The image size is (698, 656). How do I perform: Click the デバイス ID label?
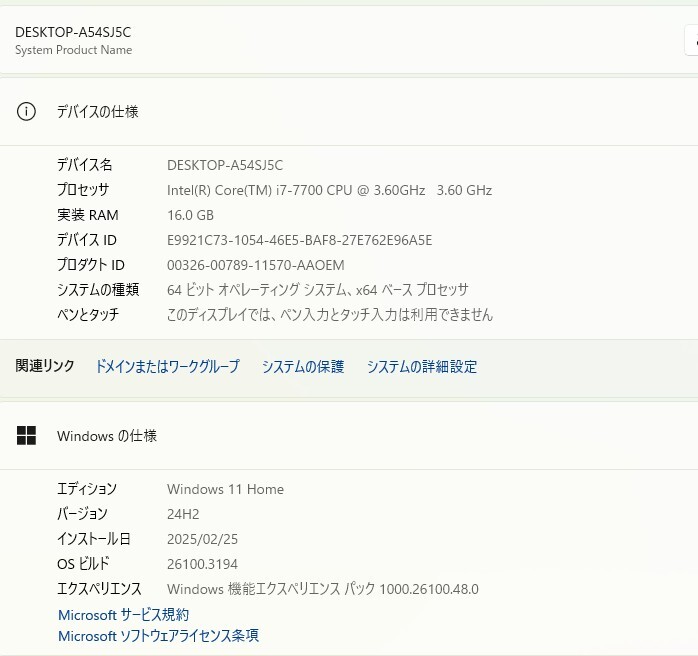pos(87,240)
